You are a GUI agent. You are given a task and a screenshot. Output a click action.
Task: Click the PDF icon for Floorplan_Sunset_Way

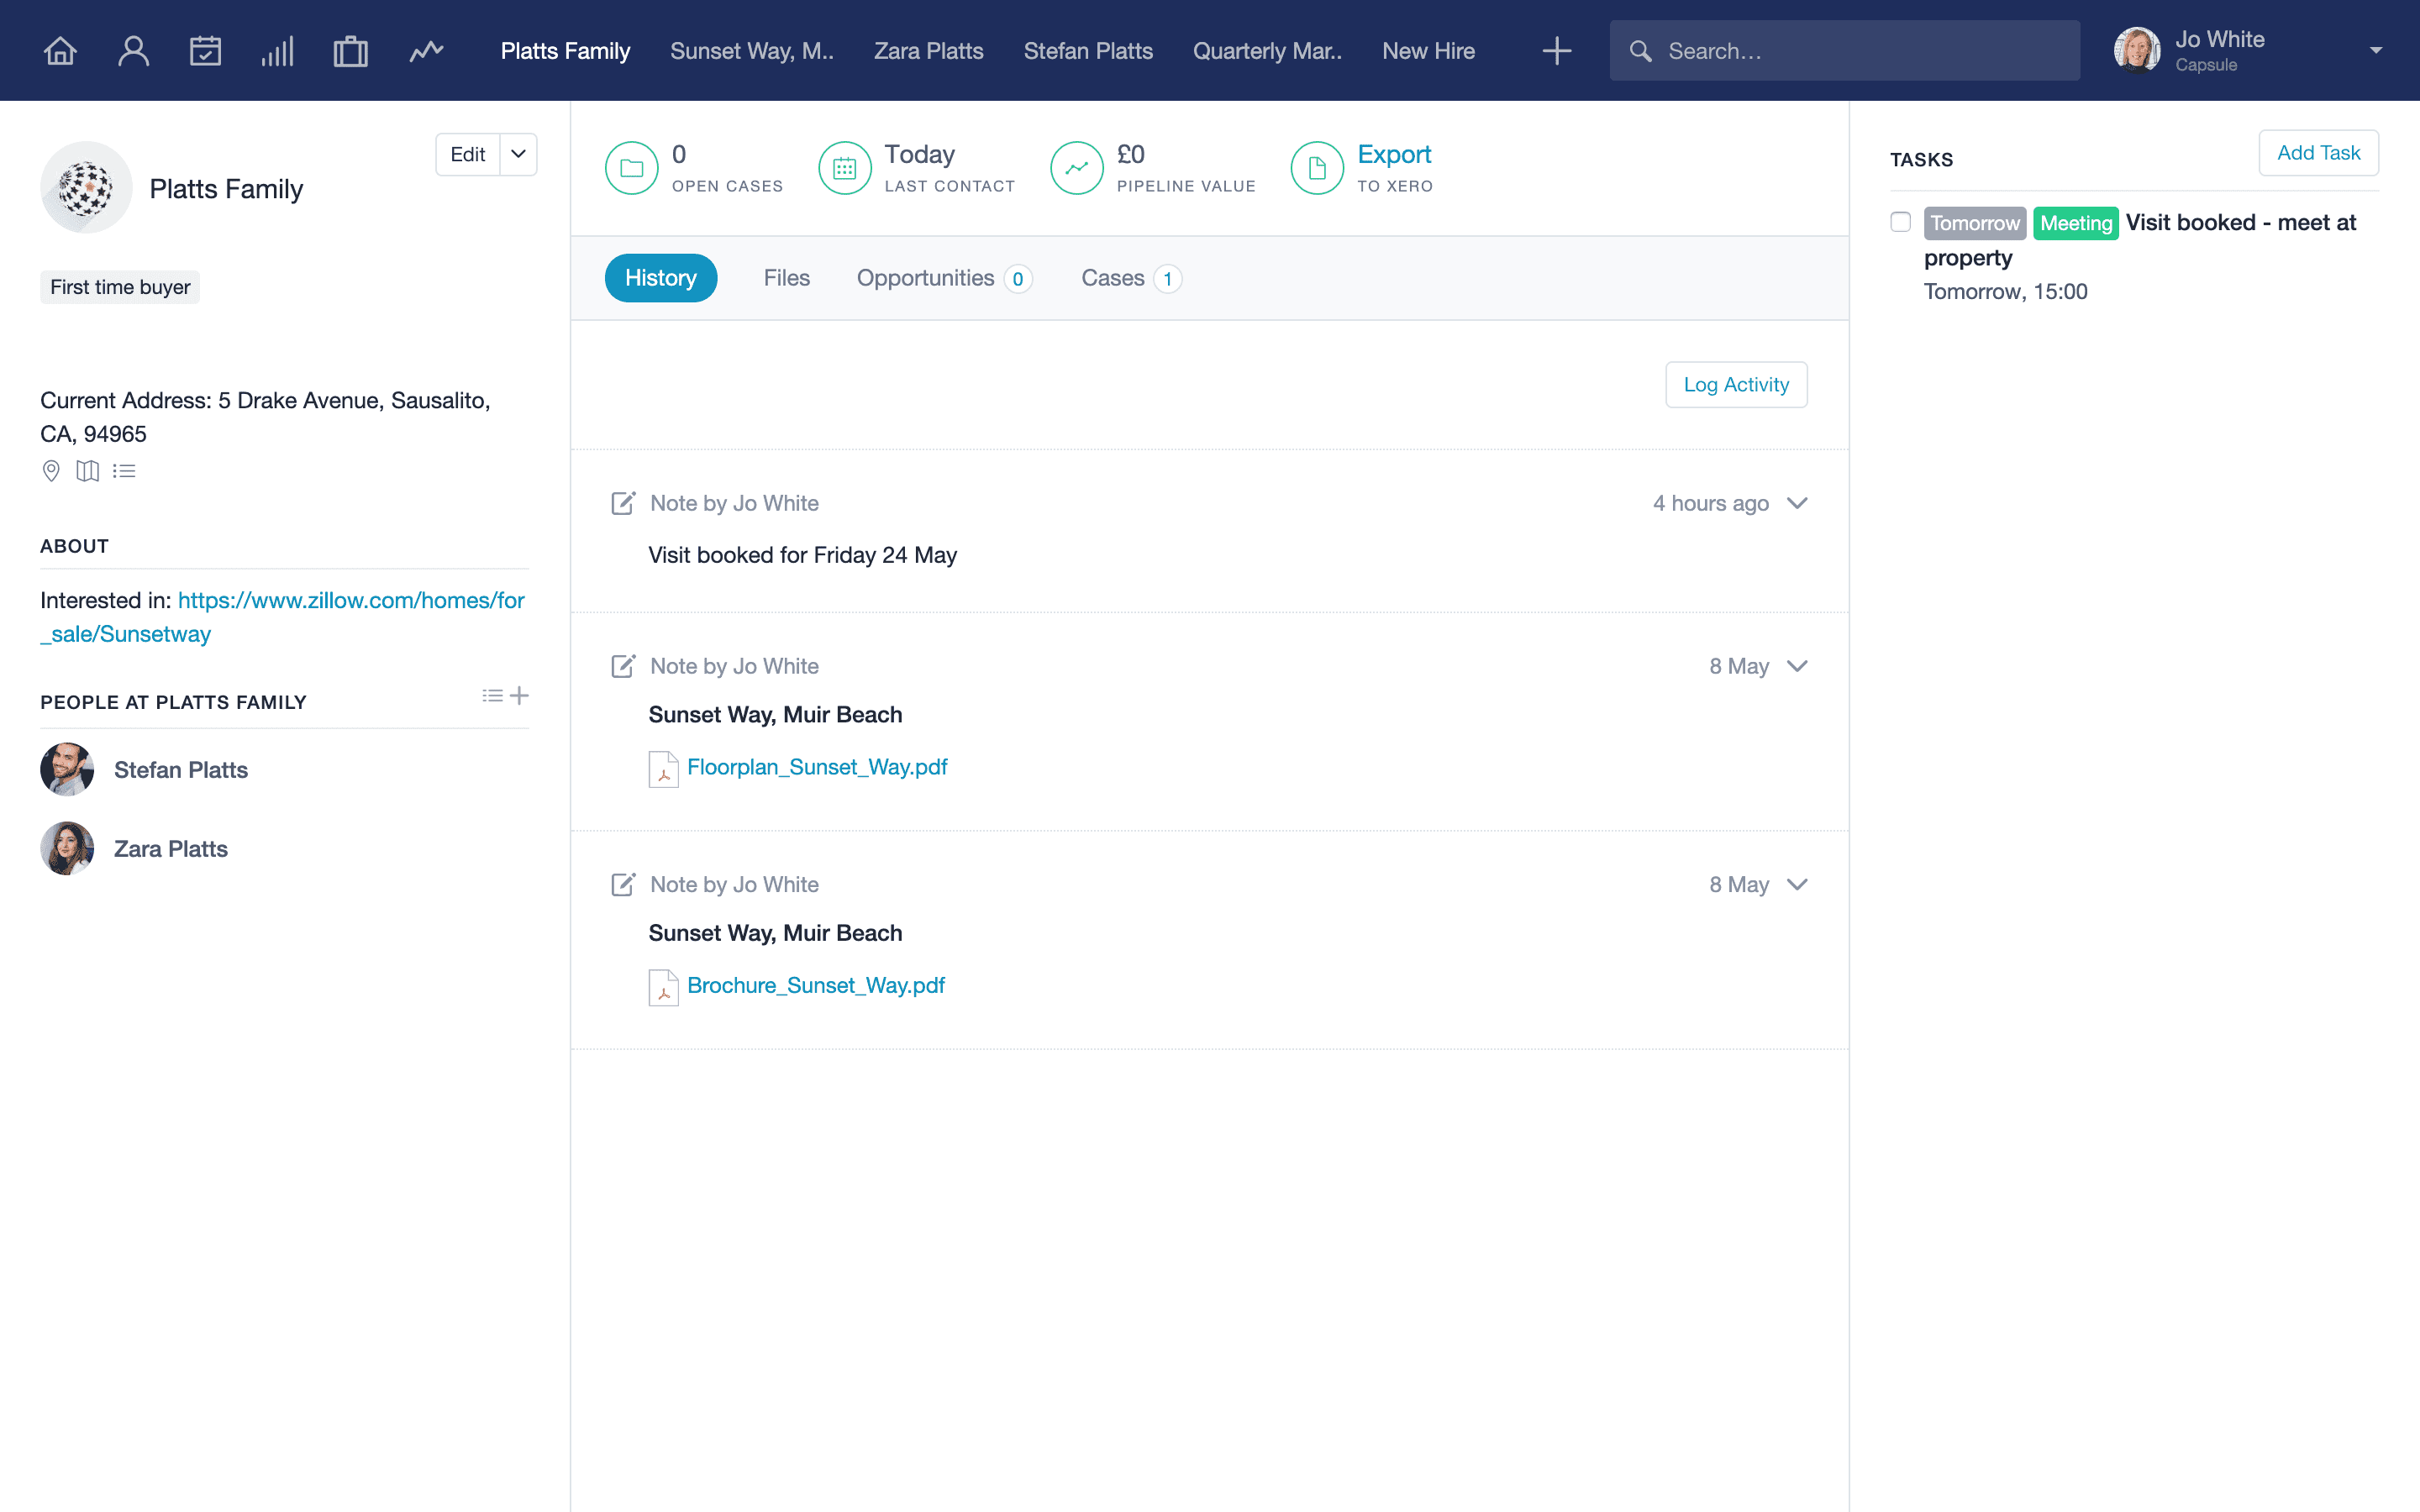(663, 769)
